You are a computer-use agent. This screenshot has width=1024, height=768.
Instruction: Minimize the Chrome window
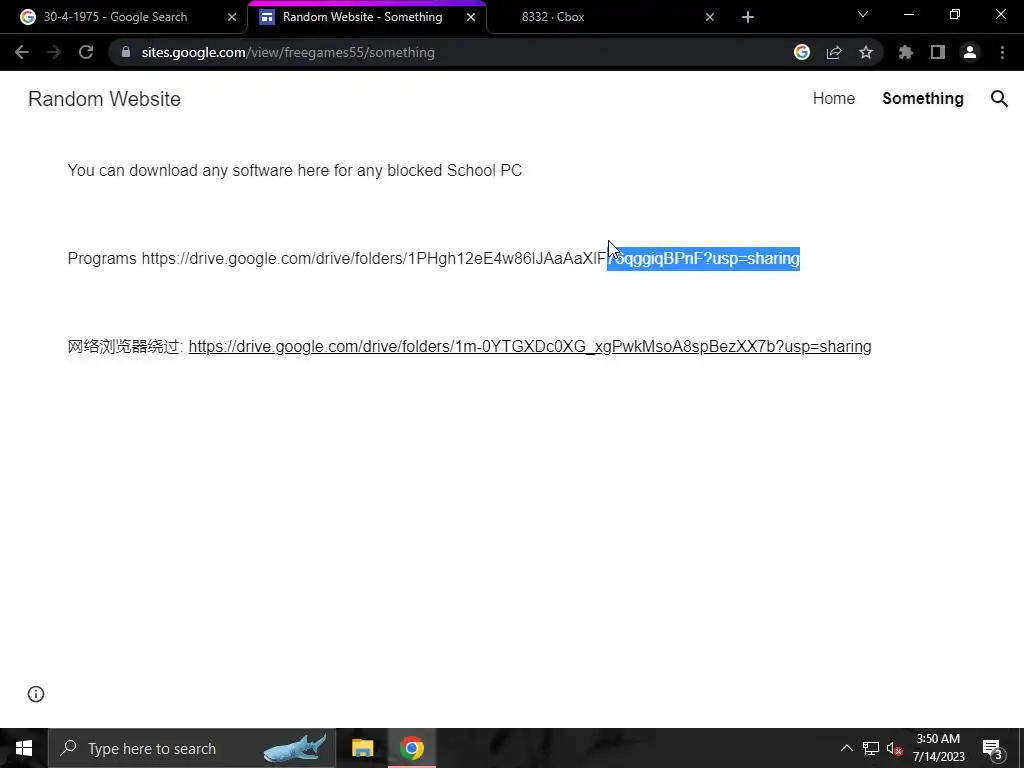click(x=908, y=14)
